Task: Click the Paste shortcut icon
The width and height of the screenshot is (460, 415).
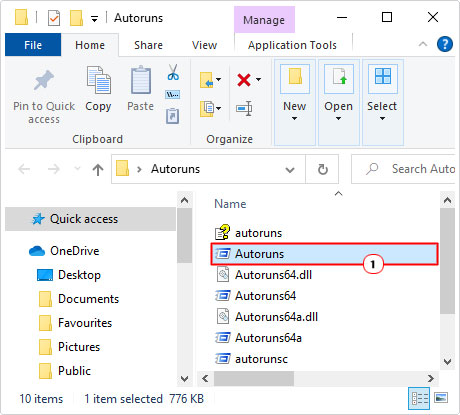Action: click(x=173, y=116)
